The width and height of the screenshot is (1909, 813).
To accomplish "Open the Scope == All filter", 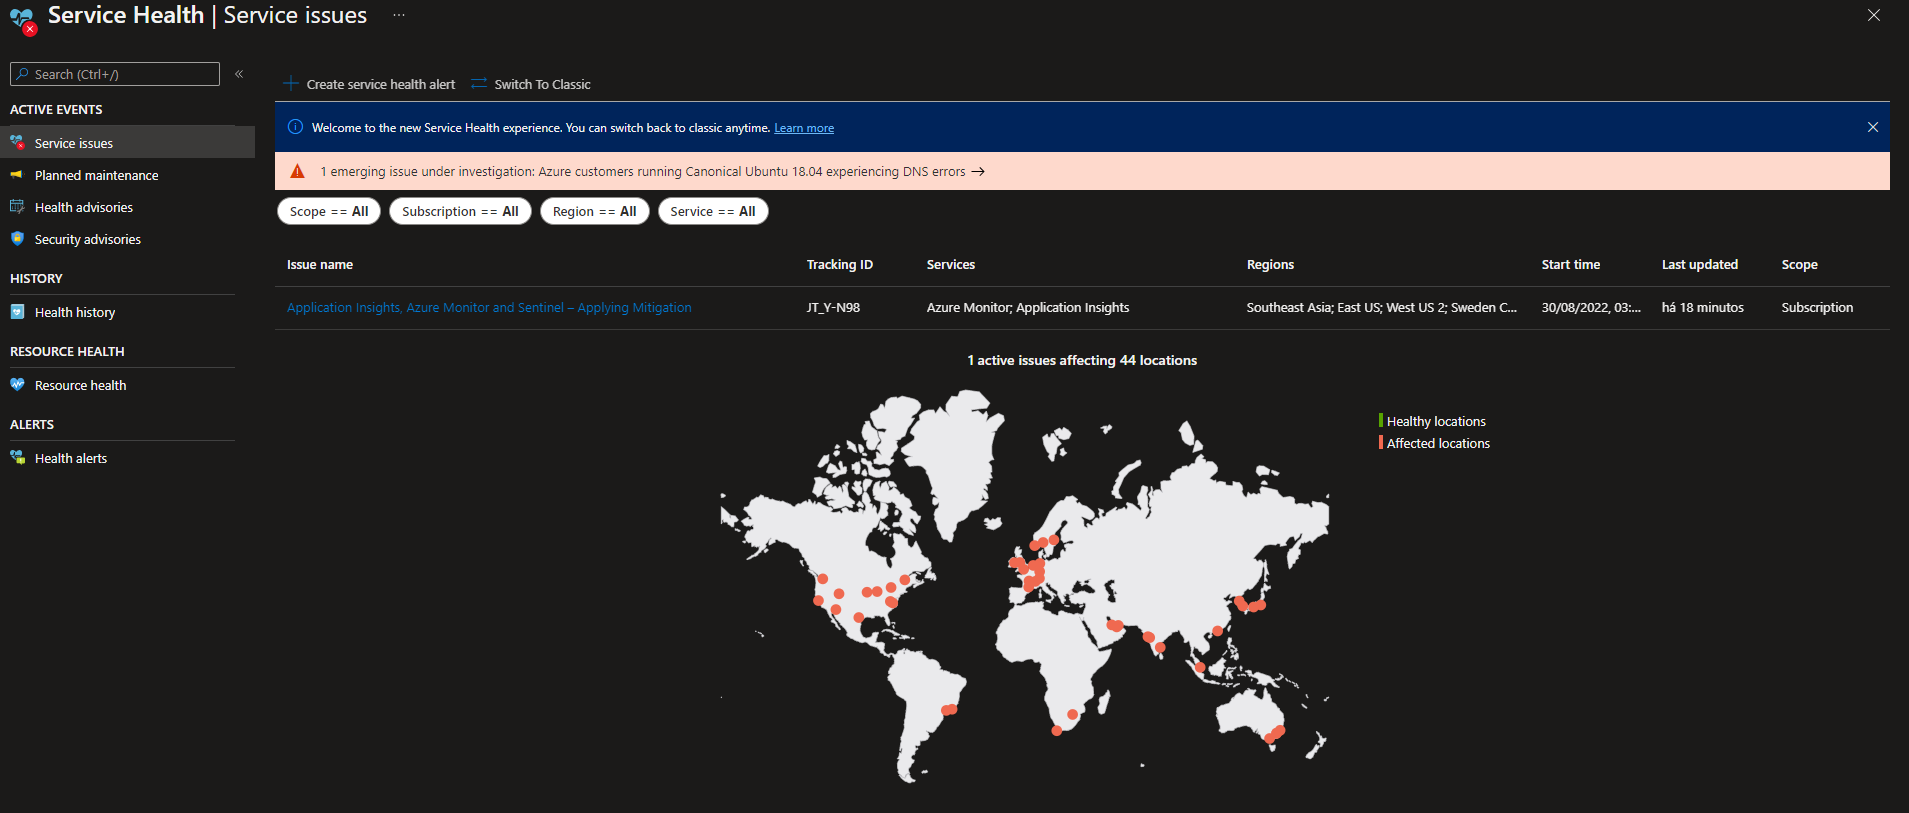I will click(329, 211).
